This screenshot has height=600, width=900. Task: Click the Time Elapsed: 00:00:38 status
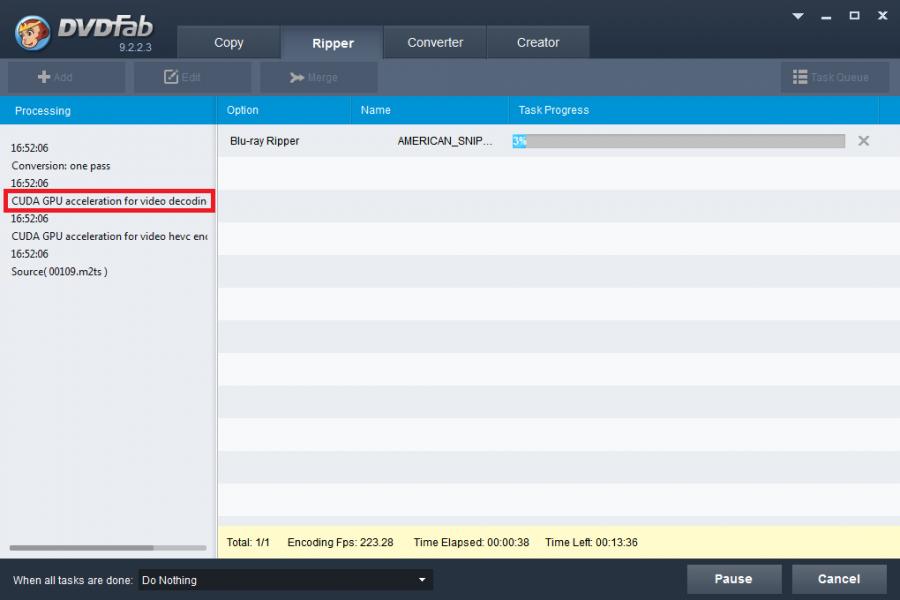[471, 542]
